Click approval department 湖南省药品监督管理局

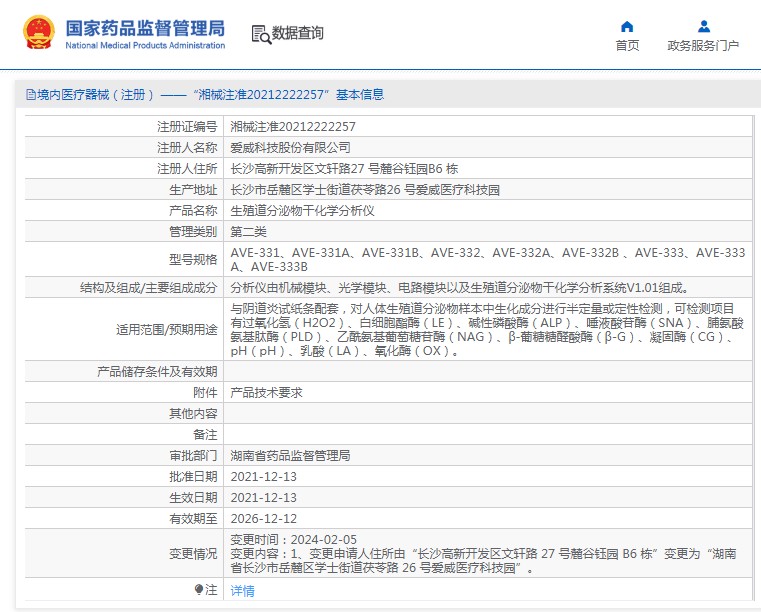[x=290, y=455]
